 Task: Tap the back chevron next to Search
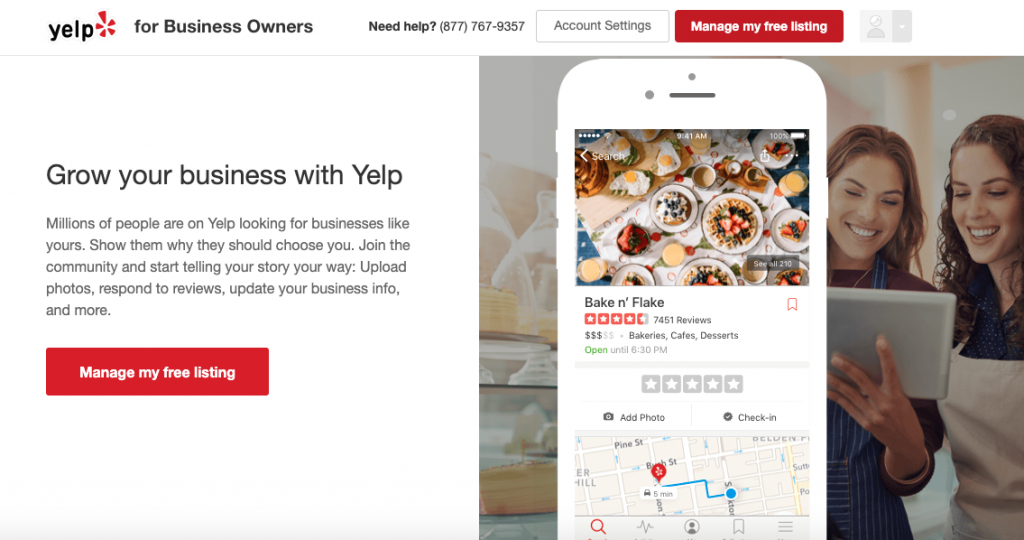click(584, 155)
